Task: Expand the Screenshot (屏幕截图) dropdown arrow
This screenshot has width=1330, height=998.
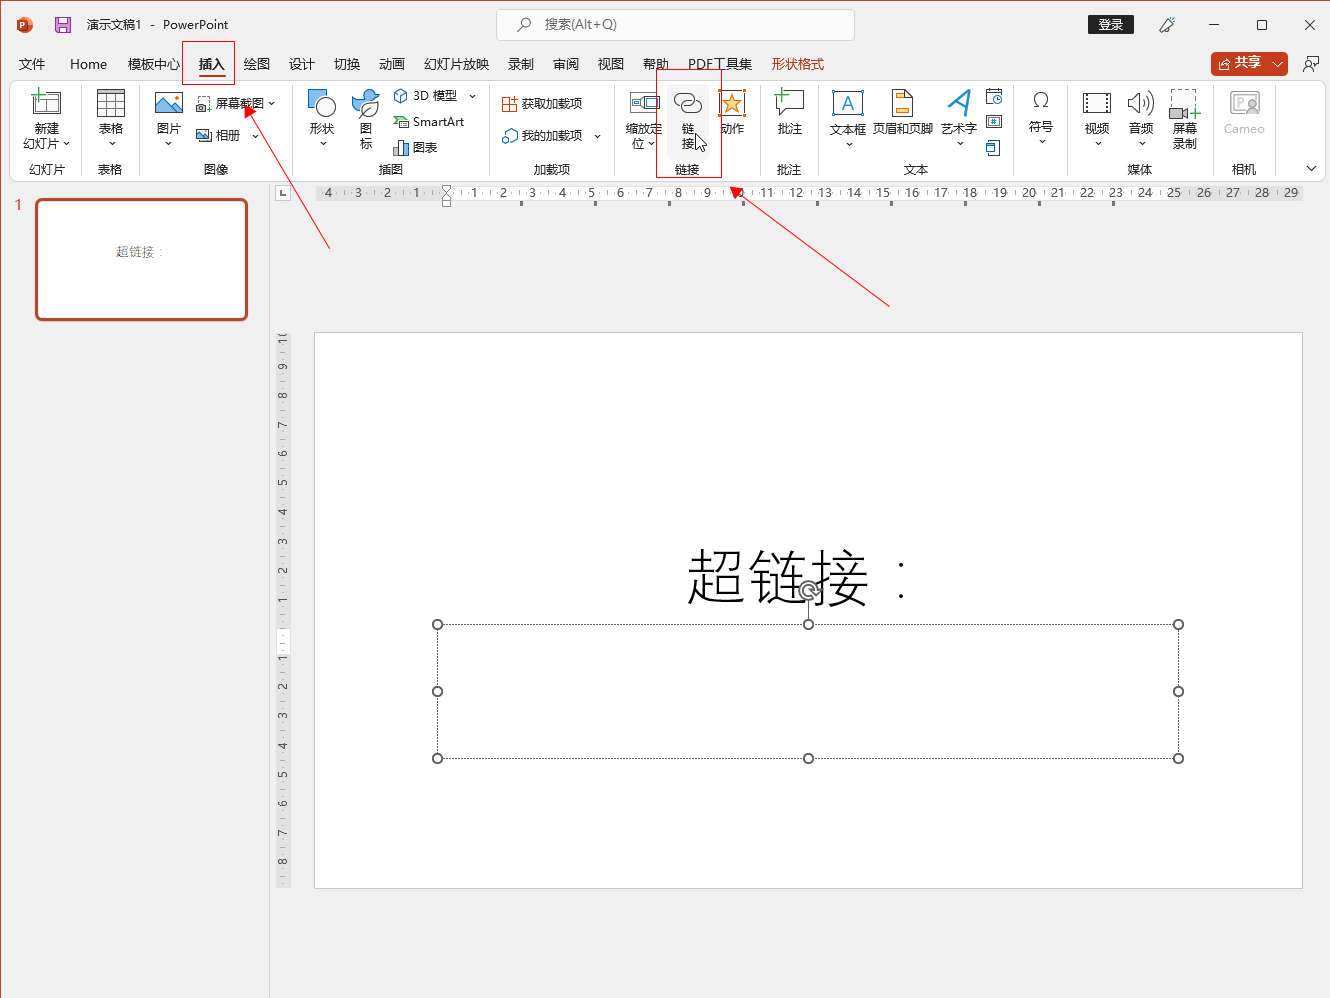Action: tap(271, 103)
